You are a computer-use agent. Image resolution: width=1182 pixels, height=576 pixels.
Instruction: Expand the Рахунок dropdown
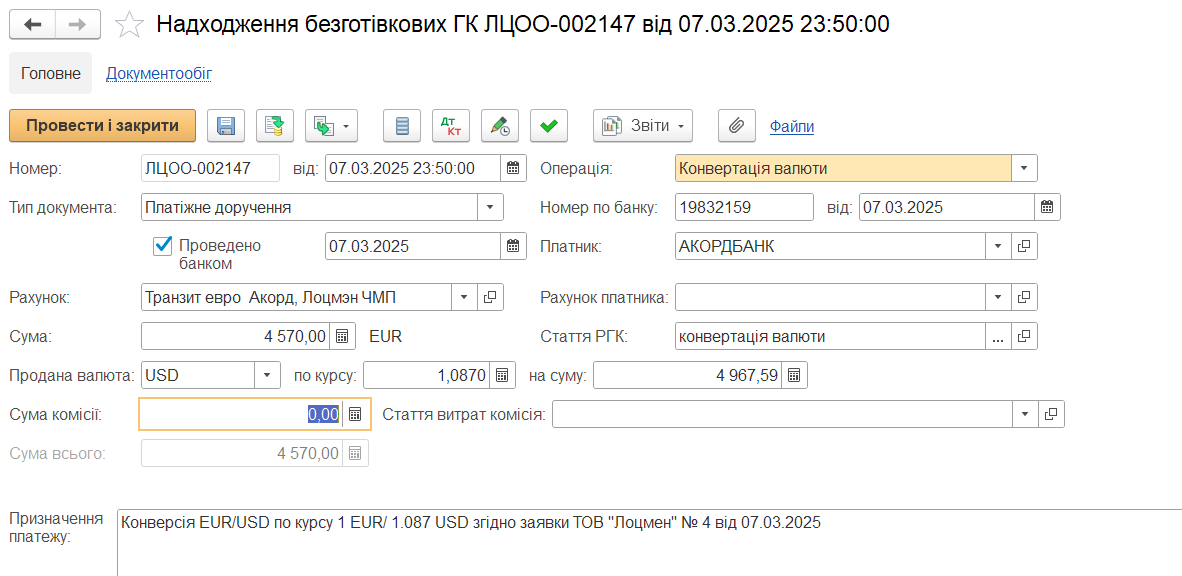tap(464, 297)
